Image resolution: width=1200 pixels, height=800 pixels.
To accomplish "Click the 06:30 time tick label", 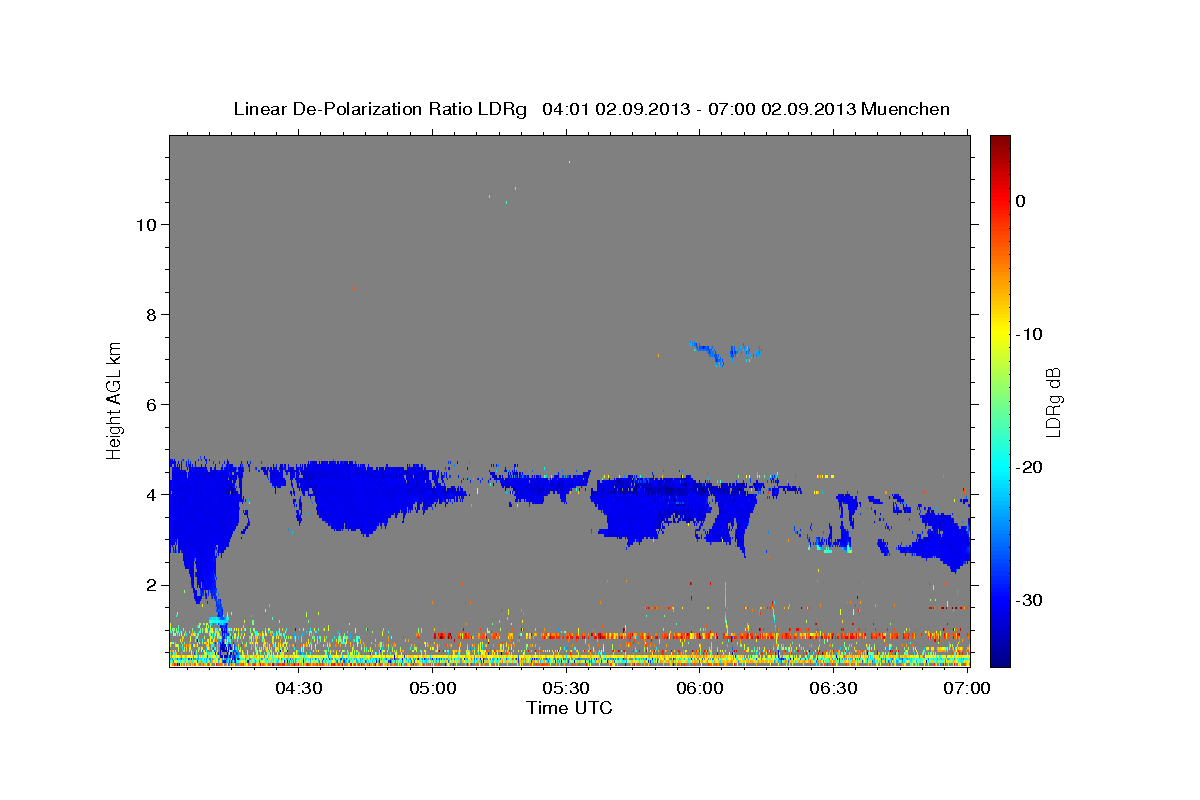I will (834, 689).
